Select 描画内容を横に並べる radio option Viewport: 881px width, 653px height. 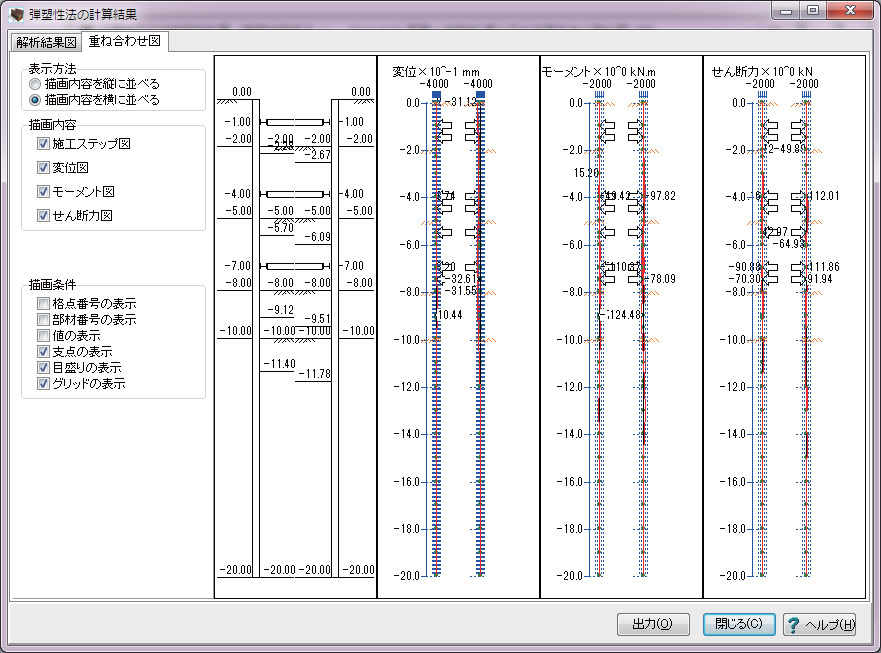pos(36,100)
